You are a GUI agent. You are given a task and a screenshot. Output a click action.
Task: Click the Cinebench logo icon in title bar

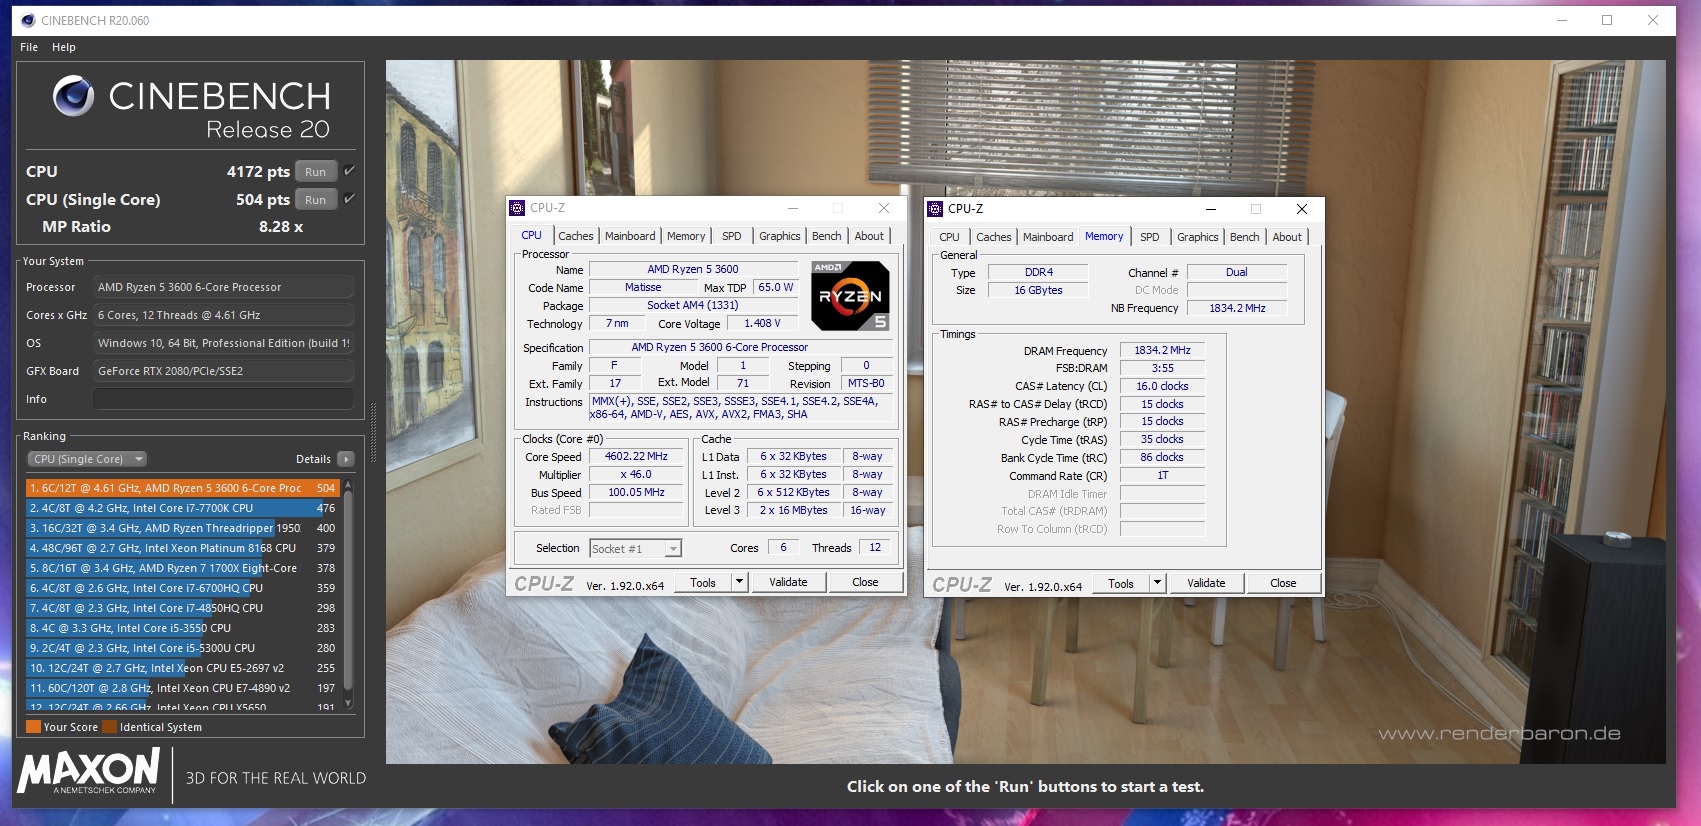tap(28, 20)
